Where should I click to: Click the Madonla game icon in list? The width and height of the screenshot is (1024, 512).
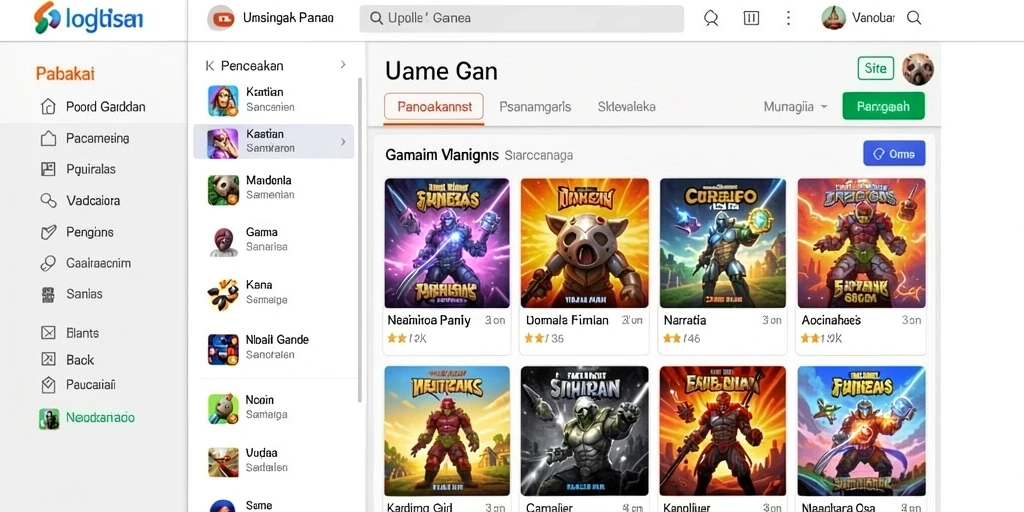tap(223, 189)
